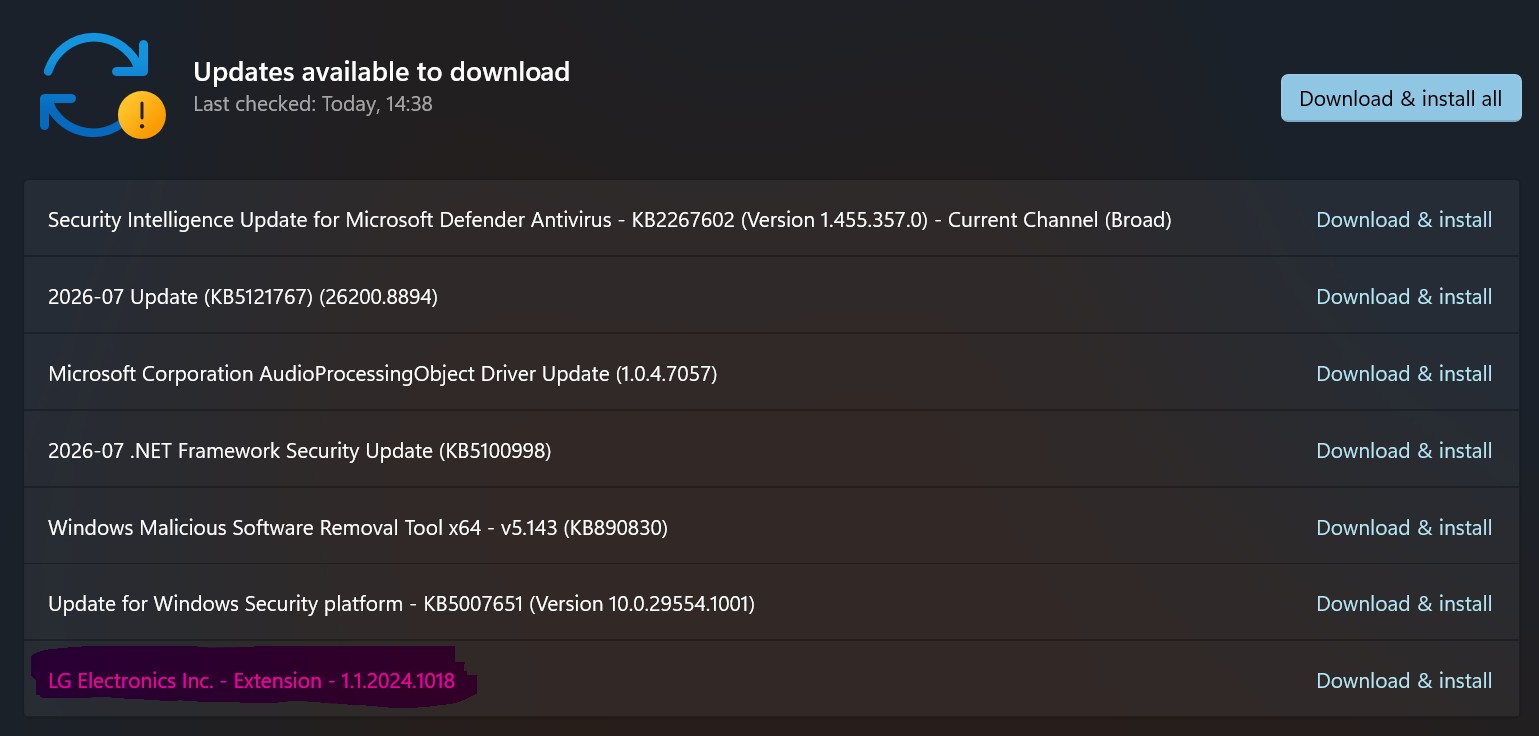Select the 2026-07 Update (KB5121767) entry text
The width and height of the screenshot is (1539, 736).
pos(243,296)
